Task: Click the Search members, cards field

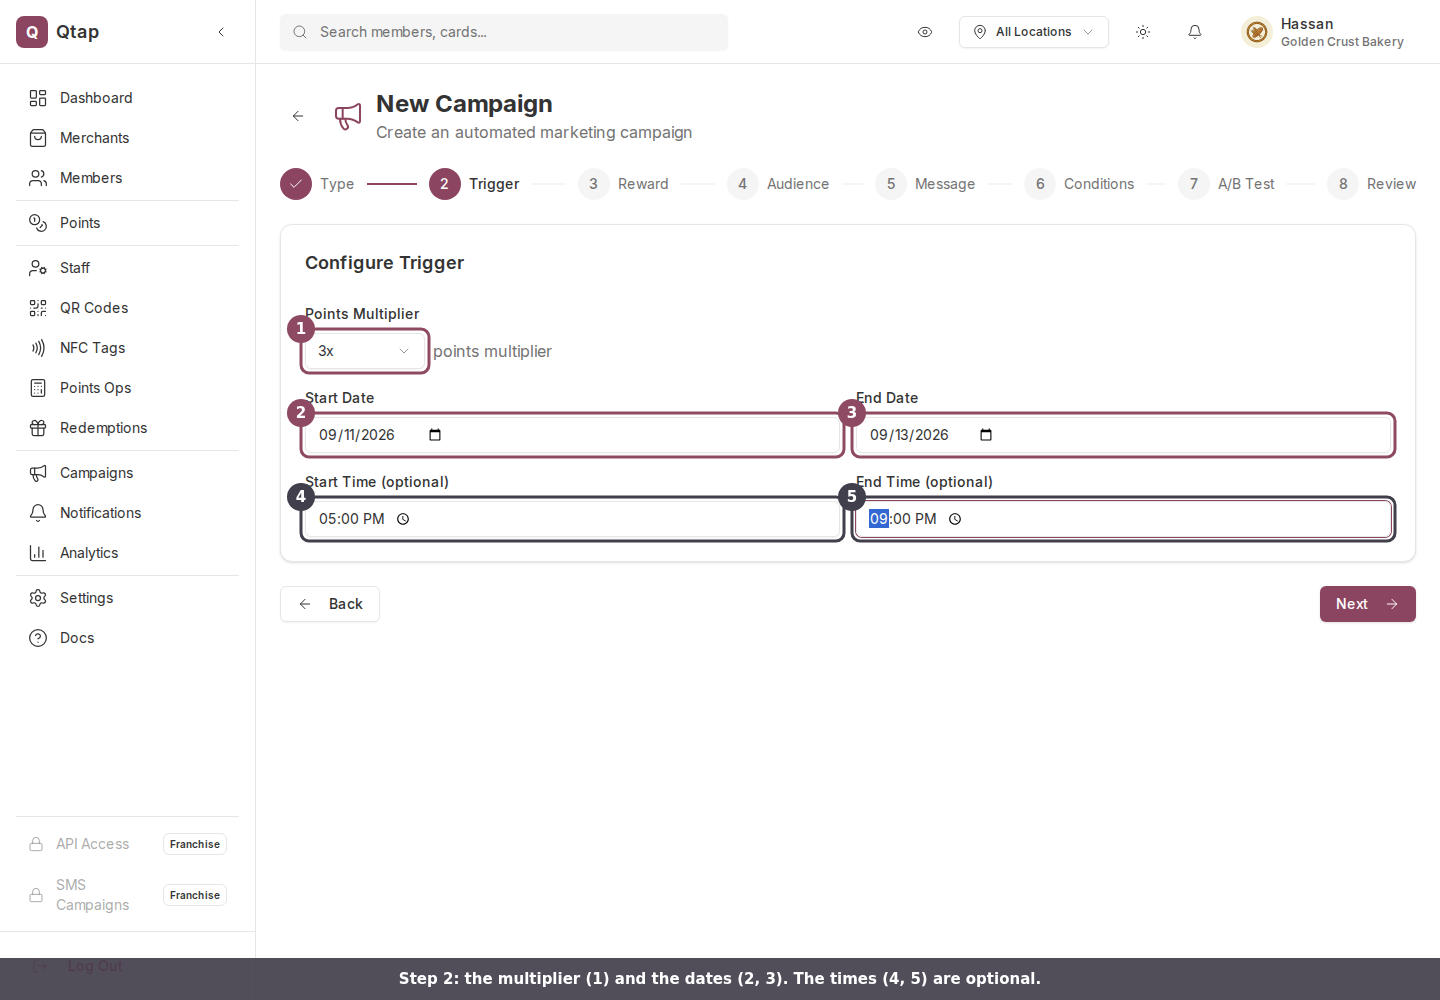Action: click(x=504, y=32)
